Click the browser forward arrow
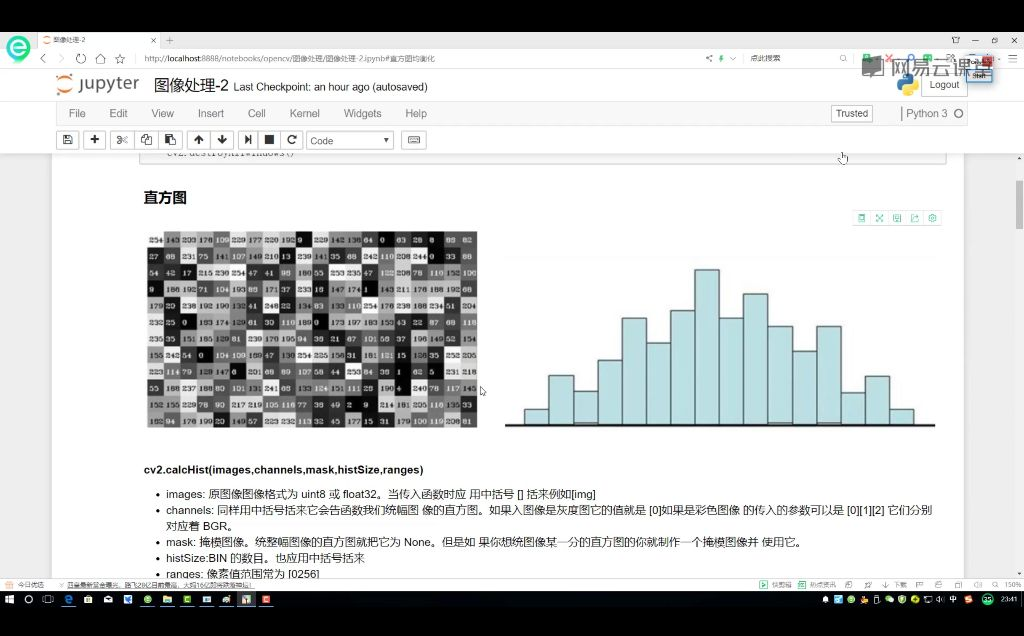The image size is (1024, 636). tap(61, 58)
